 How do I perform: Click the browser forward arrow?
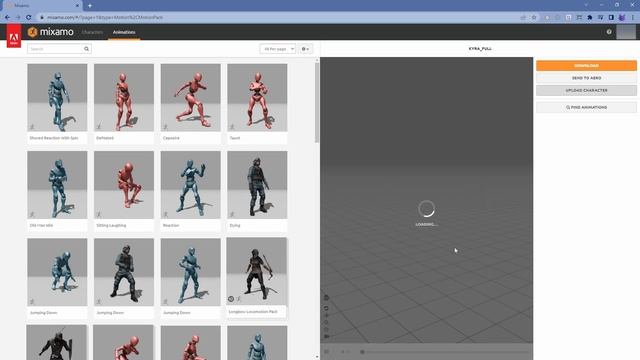coord(18,18)
